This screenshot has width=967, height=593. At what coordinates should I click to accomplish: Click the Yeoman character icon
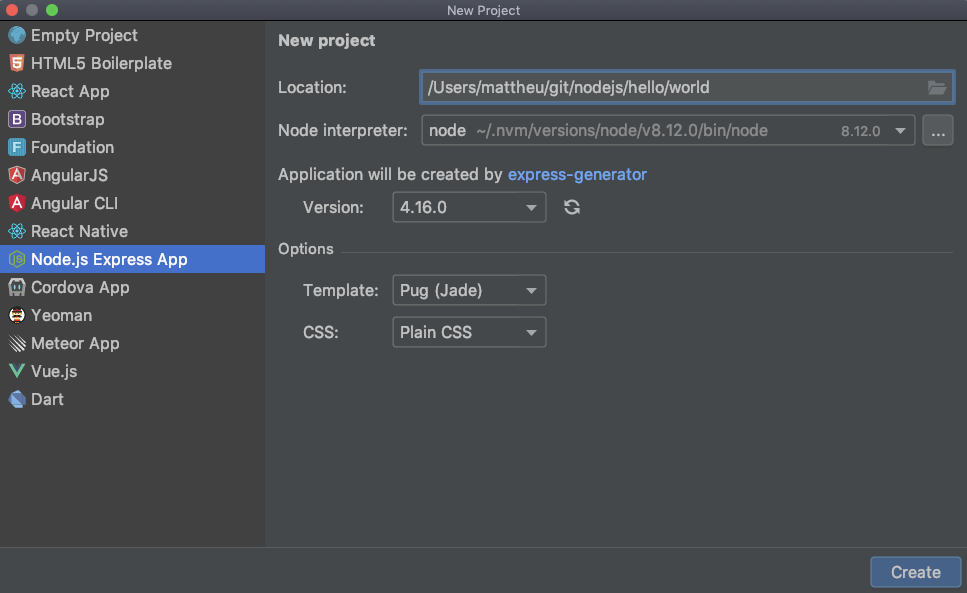(x=17, y=315)
